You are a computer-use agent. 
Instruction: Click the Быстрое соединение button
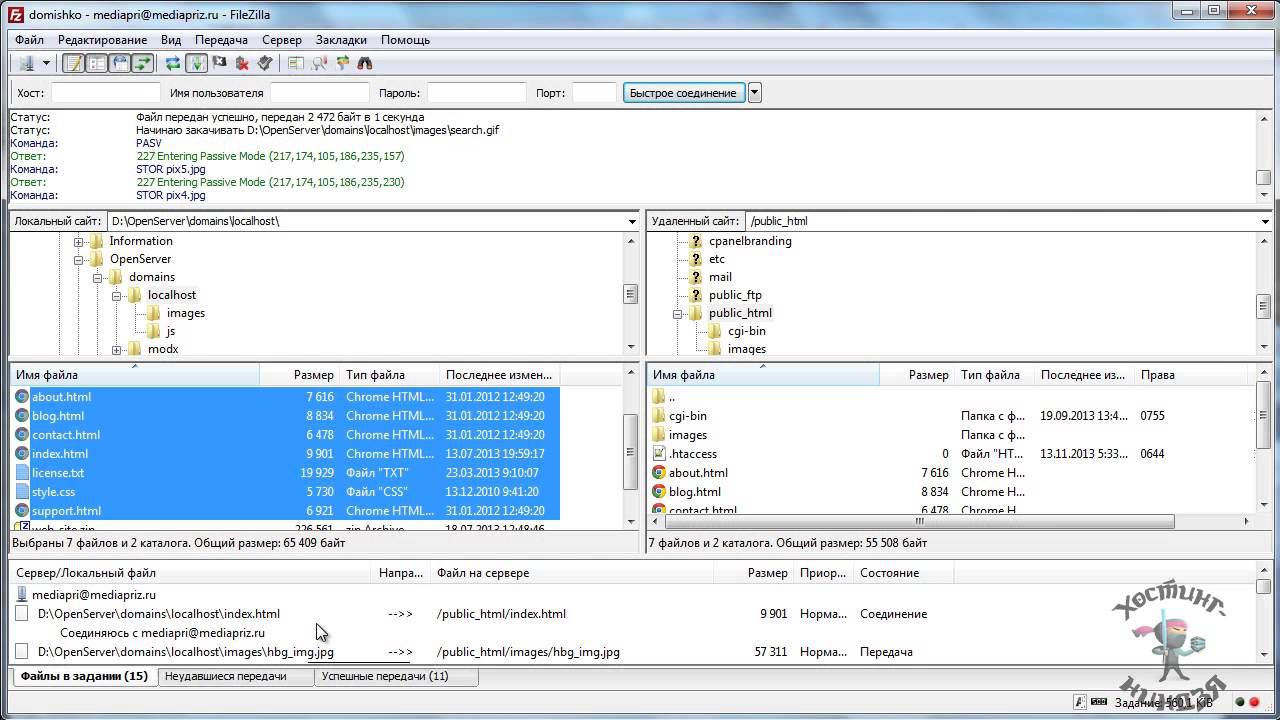[x=682, y=93]
